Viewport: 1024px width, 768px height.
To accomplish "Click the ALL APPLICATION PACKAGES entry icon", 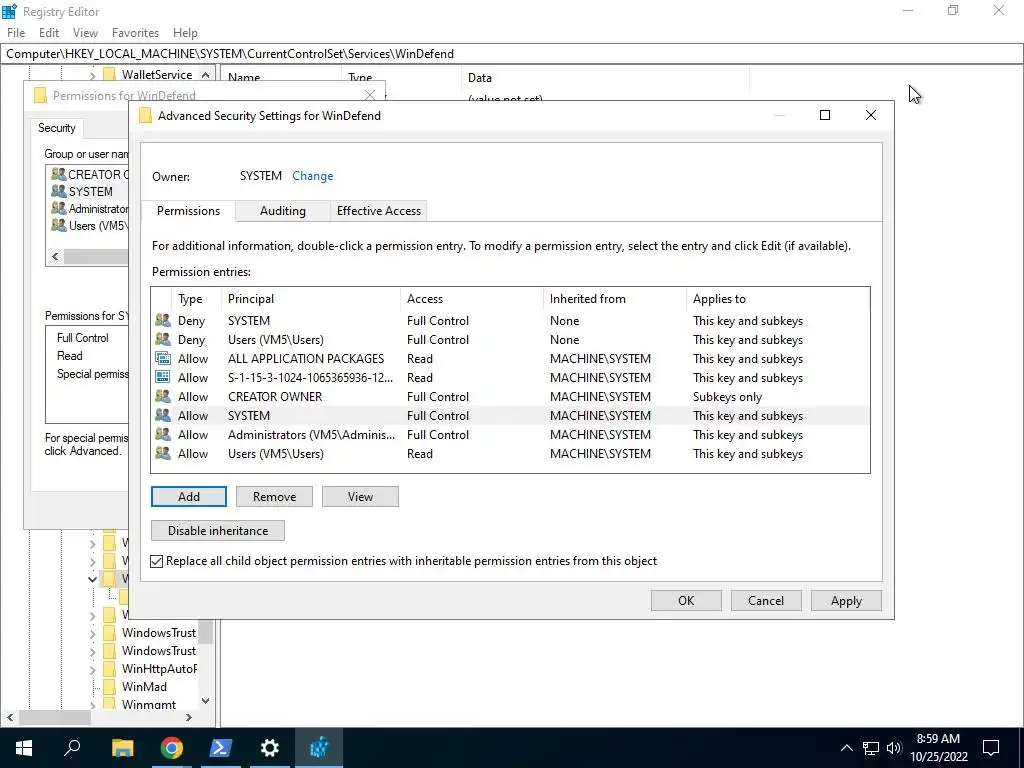I will point(163,359).
